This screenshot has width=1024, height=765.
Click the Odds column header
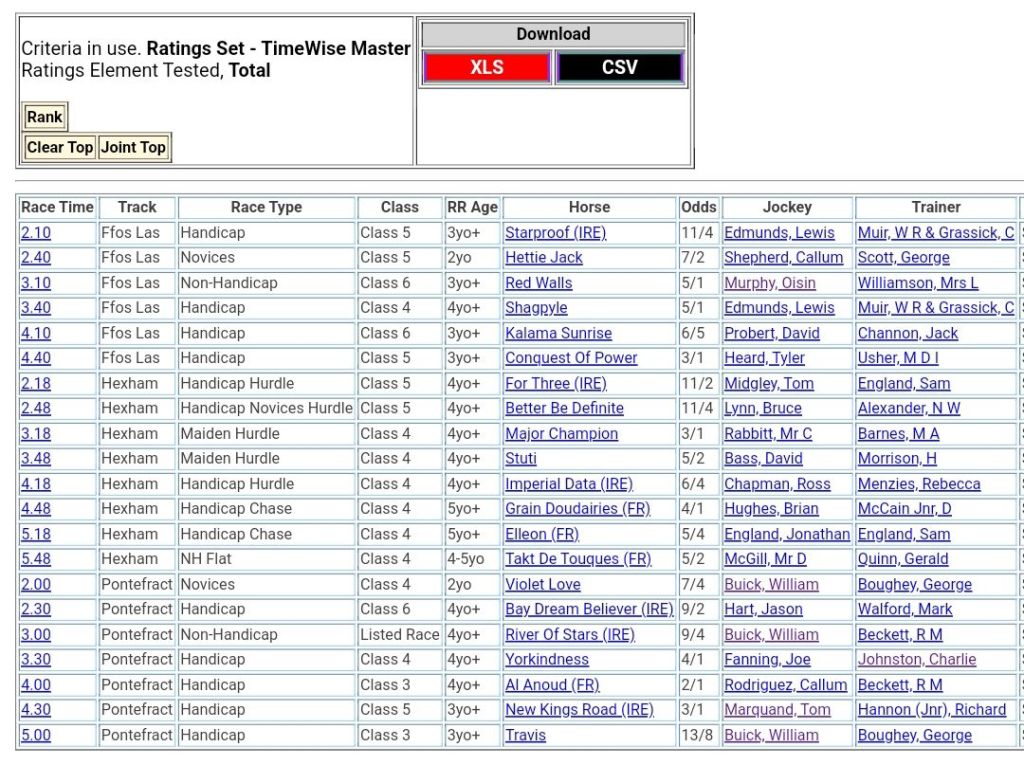pyautogui.click(x=698, y=207)
